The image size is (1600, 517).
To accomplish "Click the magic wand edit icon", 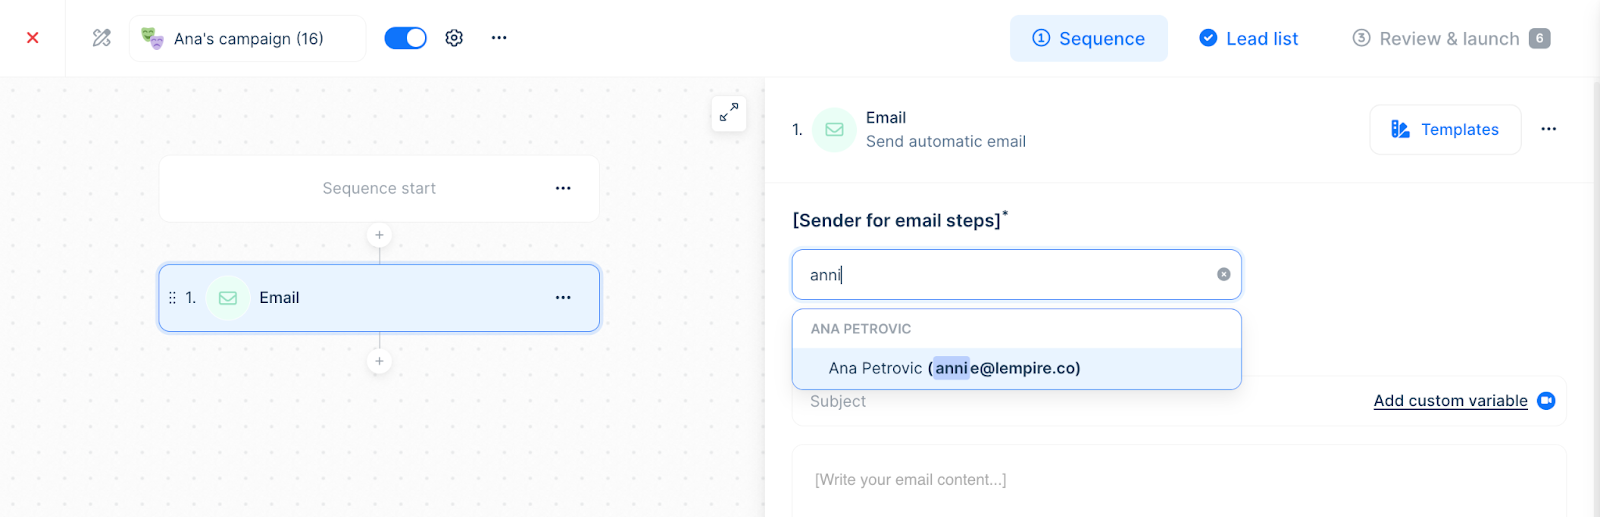I will pyautogui.click(x=101, y=38).
